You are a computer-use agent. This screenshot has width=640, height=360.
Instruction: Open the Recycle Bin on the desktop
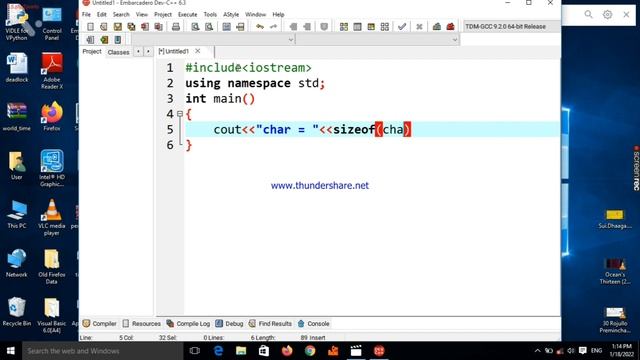[x=17, y=312]
